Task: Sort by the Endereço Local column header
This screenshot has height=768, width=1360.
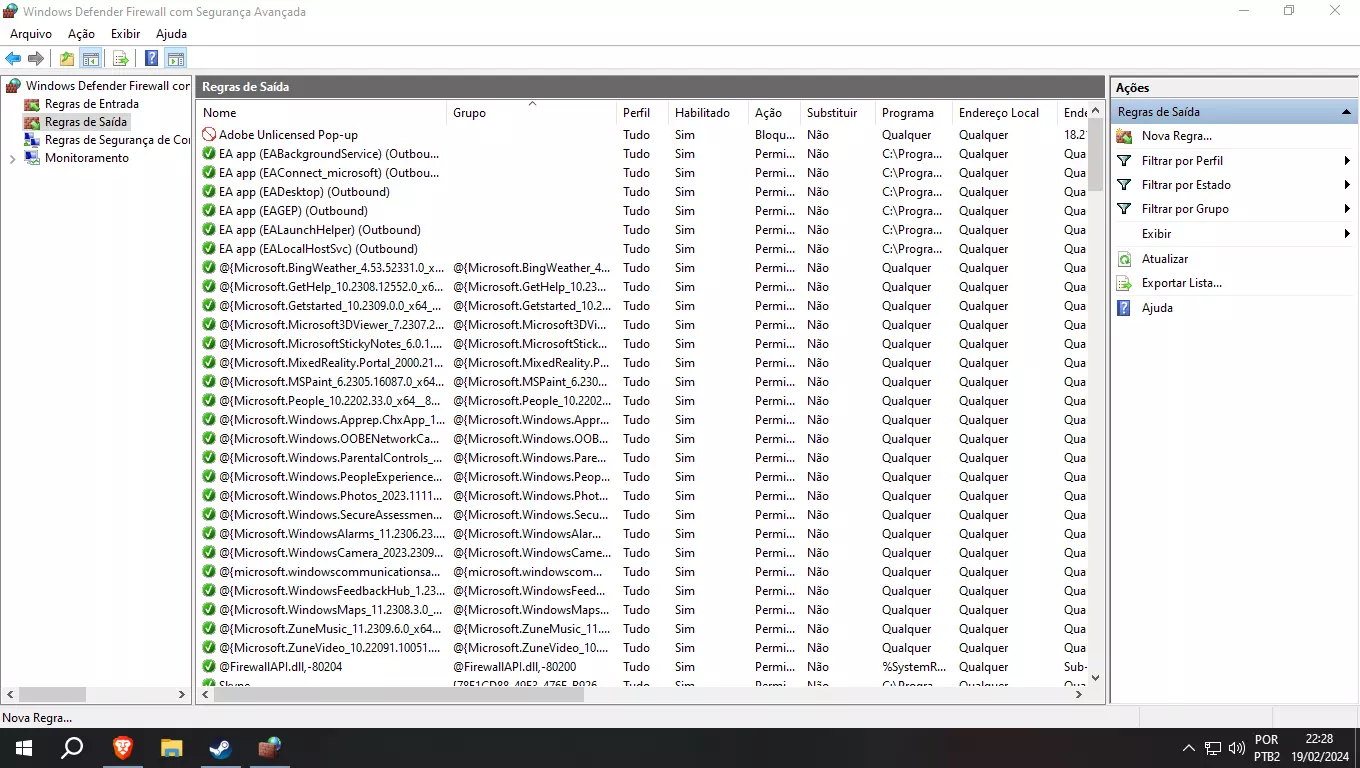Action: (x=1005, y=113)
